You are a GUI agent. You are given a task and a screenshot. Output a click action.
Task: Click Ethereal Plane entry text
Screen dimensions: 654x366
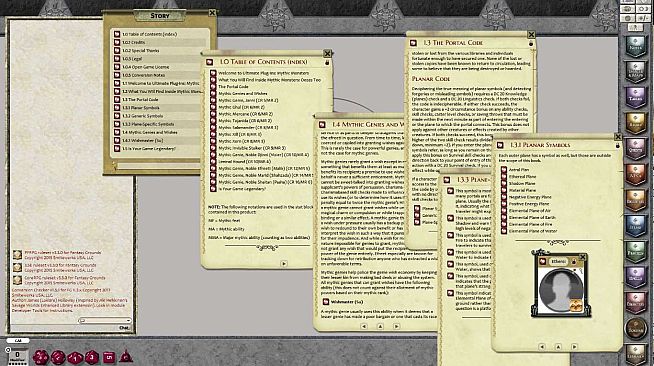(x=522, y=177)
